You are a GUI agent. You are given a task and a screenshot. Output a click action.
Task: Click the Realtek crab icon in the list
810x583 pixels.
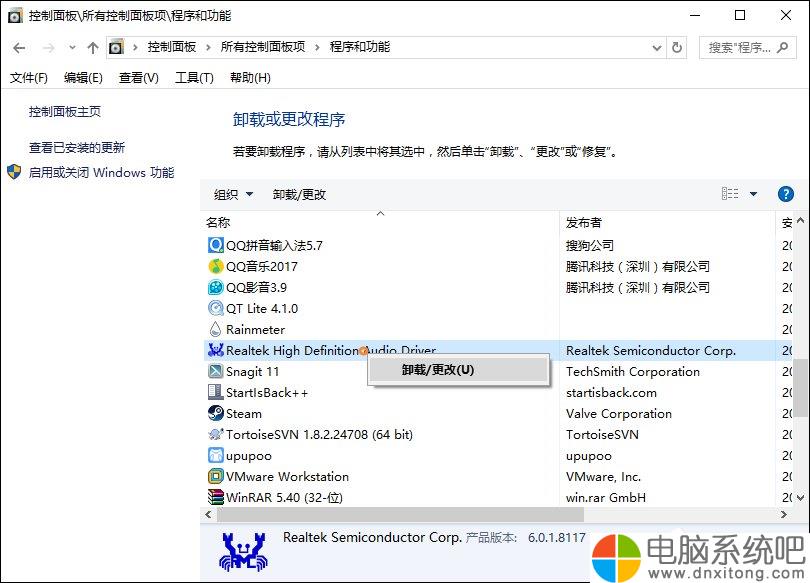(x=215, y=350)
